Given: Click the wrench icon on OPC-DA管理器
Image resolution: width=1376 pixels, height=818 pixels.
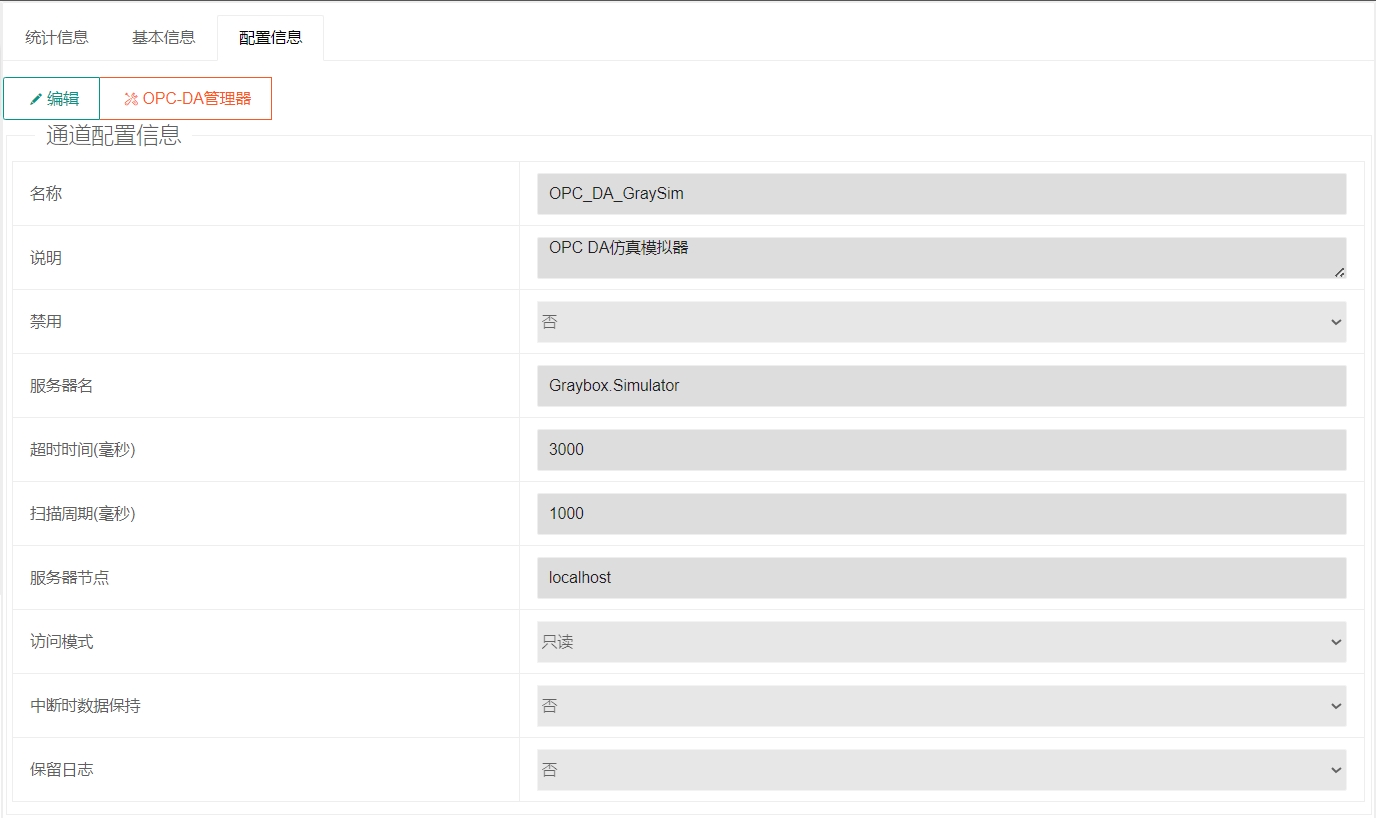Looking at the screenshot, I should click(x=130, y=99).
